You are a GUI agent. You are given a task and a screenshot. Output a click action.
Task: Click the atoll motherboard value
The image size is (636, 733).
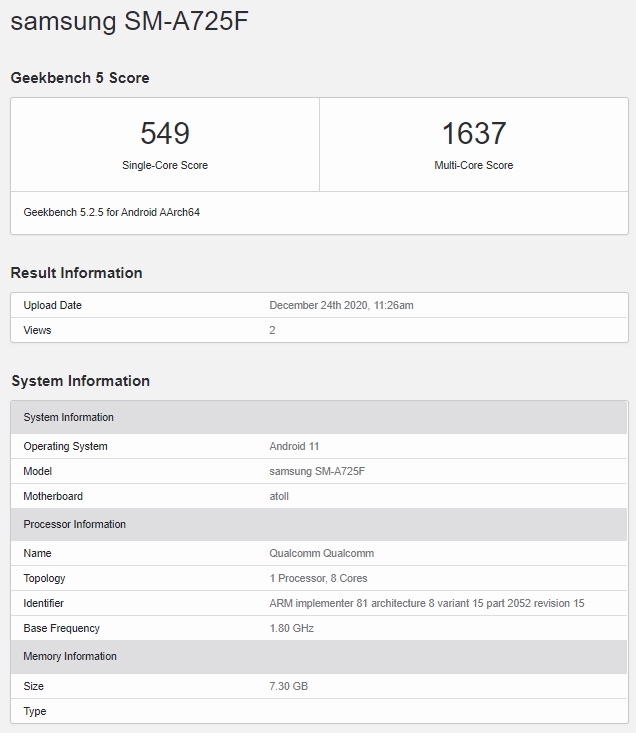[x=279, y=496]
